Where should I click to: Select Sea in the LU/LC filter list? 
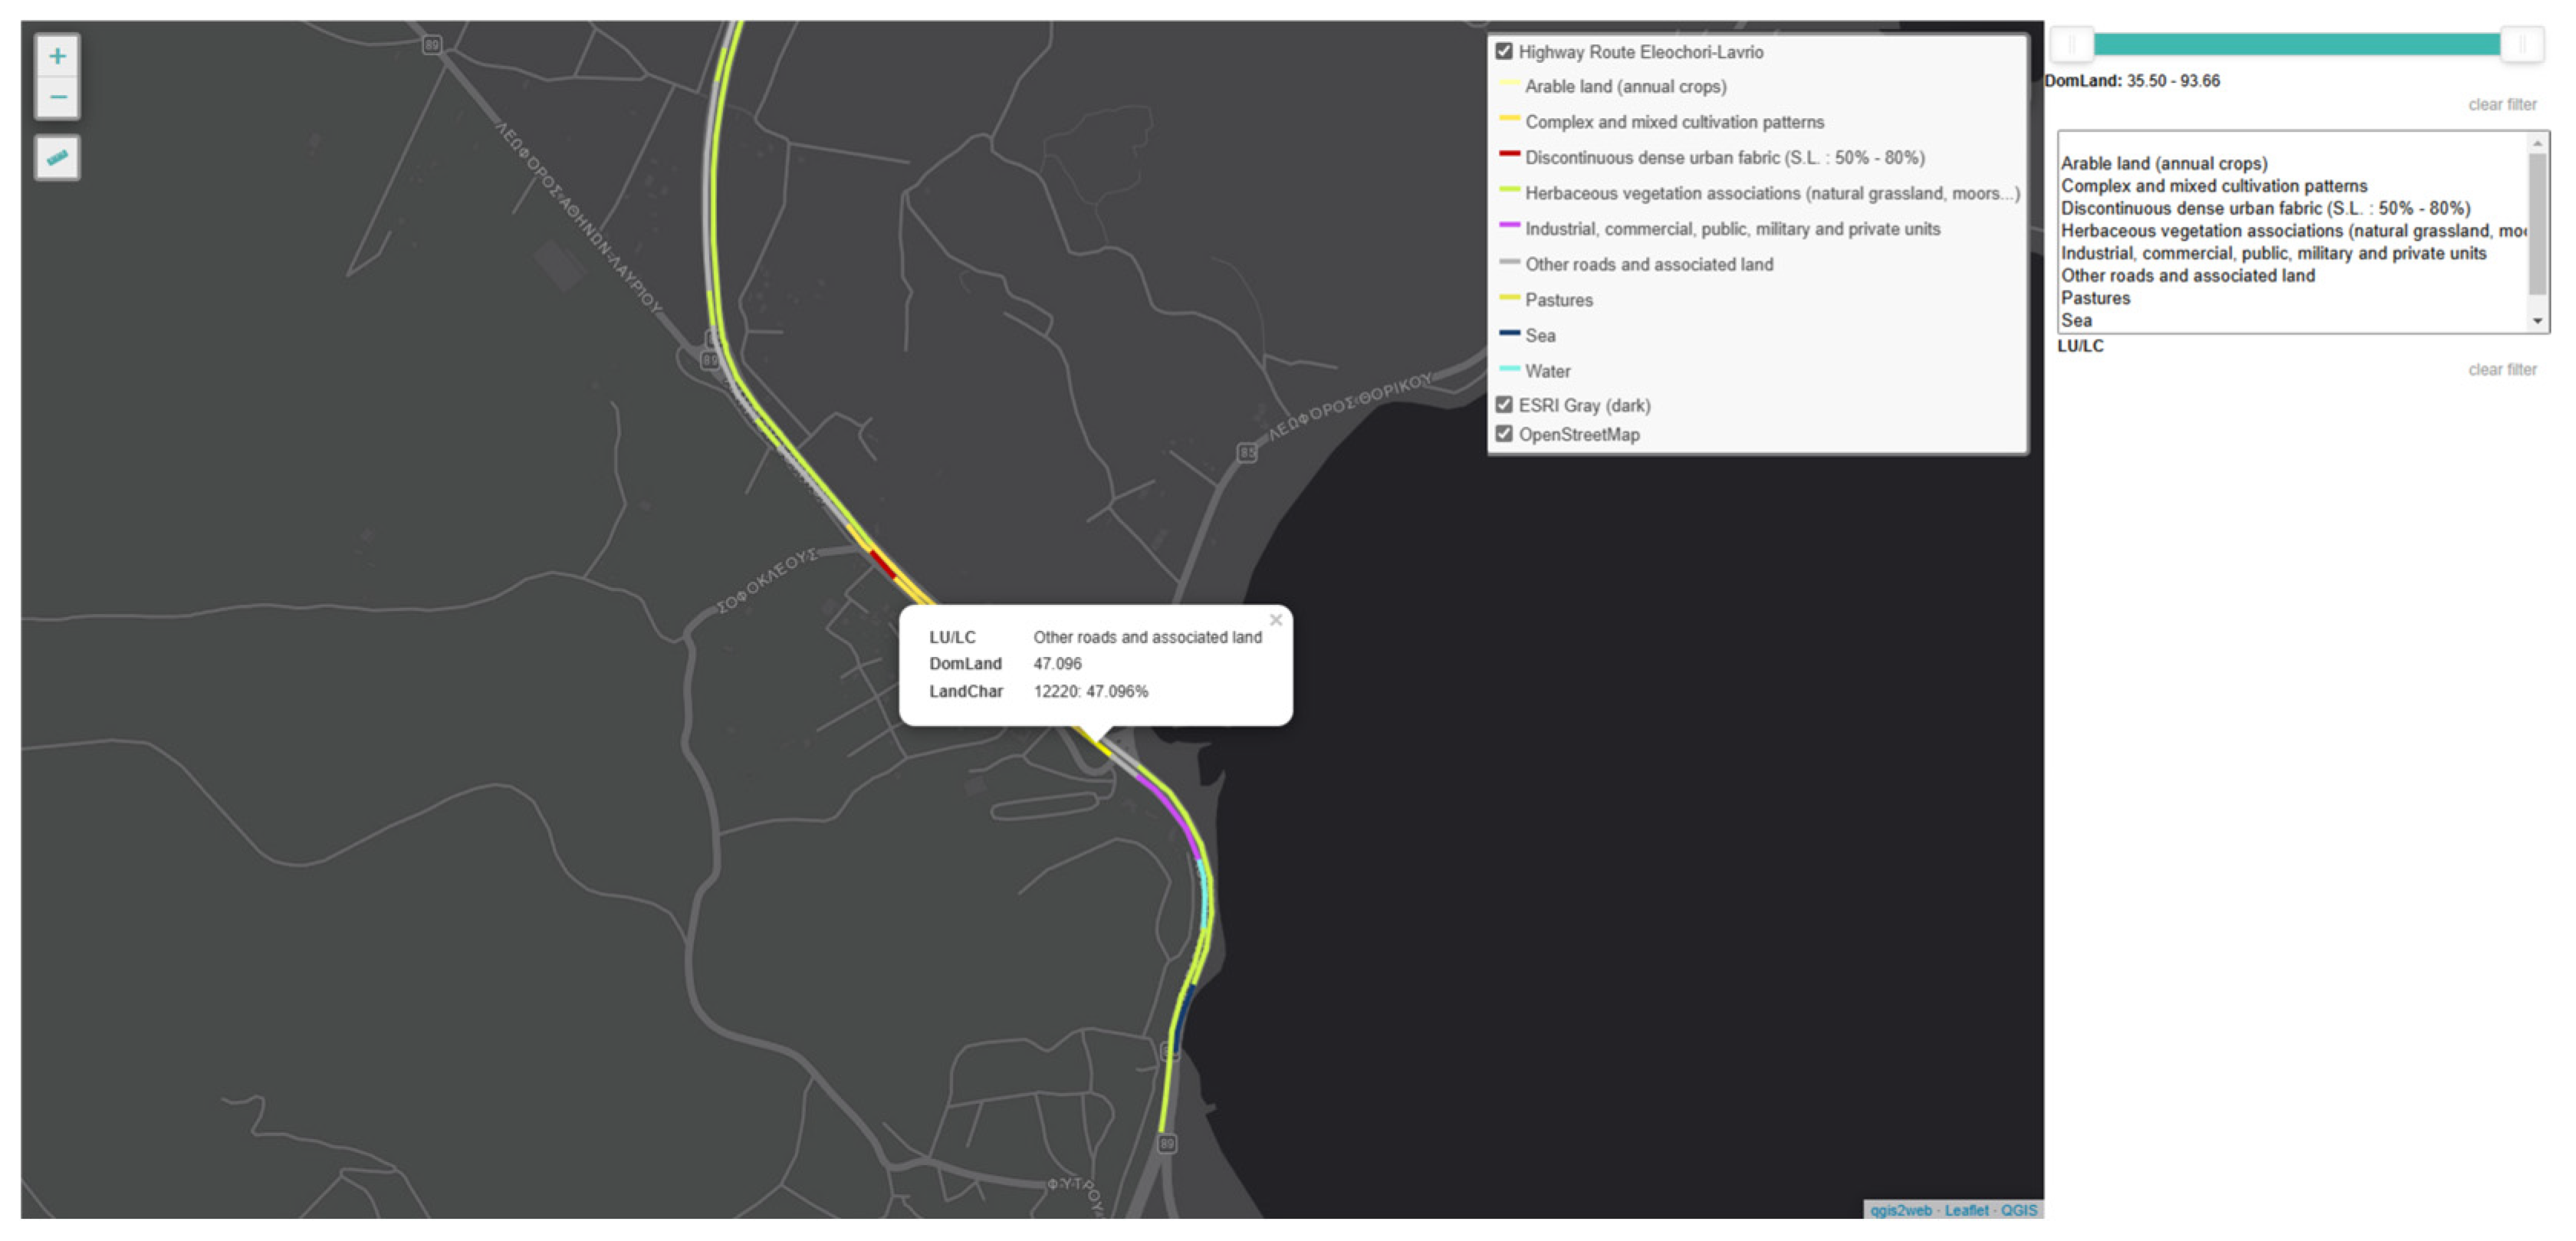coord(2076,320)
